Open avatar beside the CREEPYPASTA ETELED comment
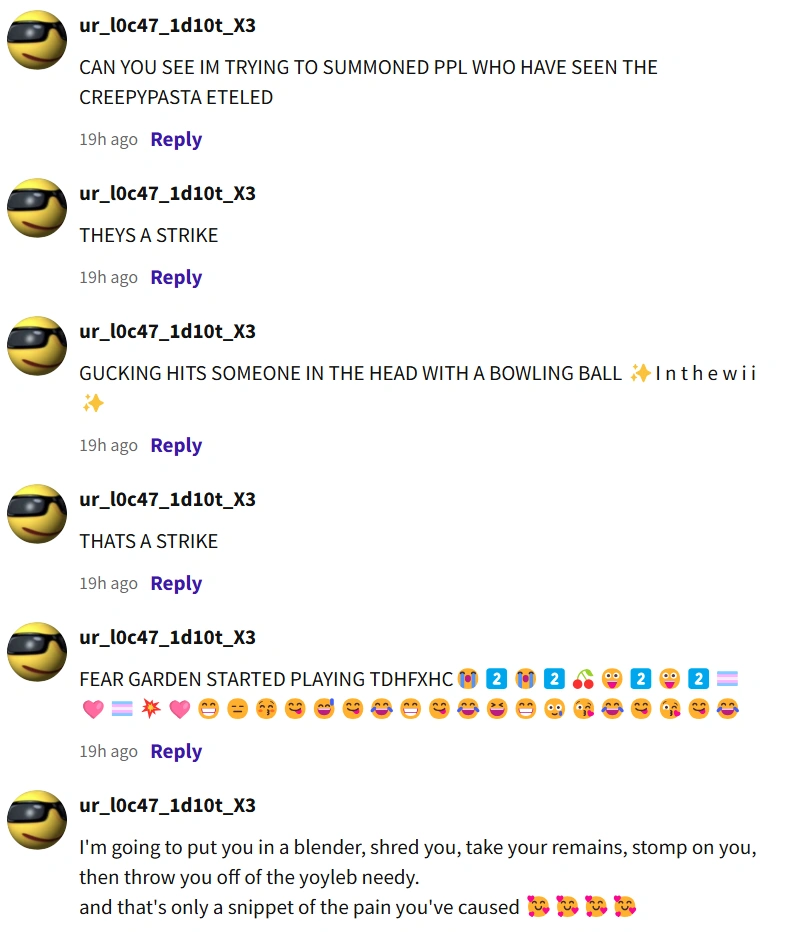785x932 pixels. tap(37, 40)
